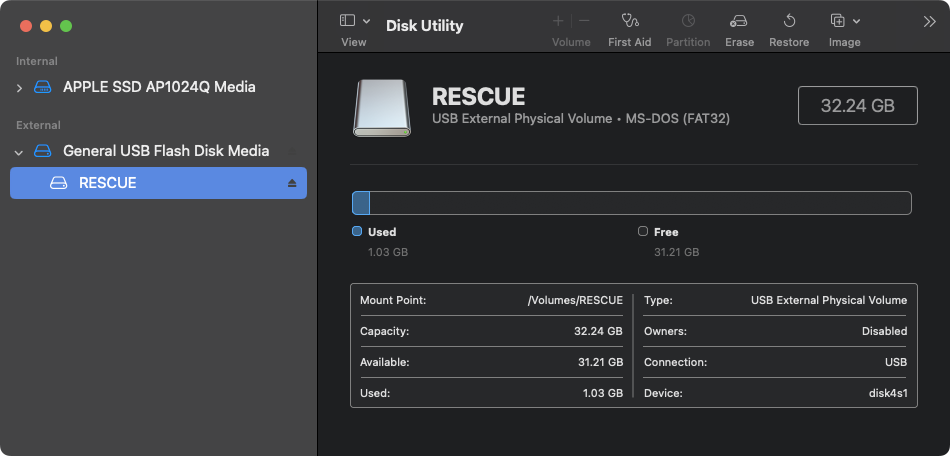Click the View label in toolbar
Viewport: 950px width, 456px height.
point(354,42)
